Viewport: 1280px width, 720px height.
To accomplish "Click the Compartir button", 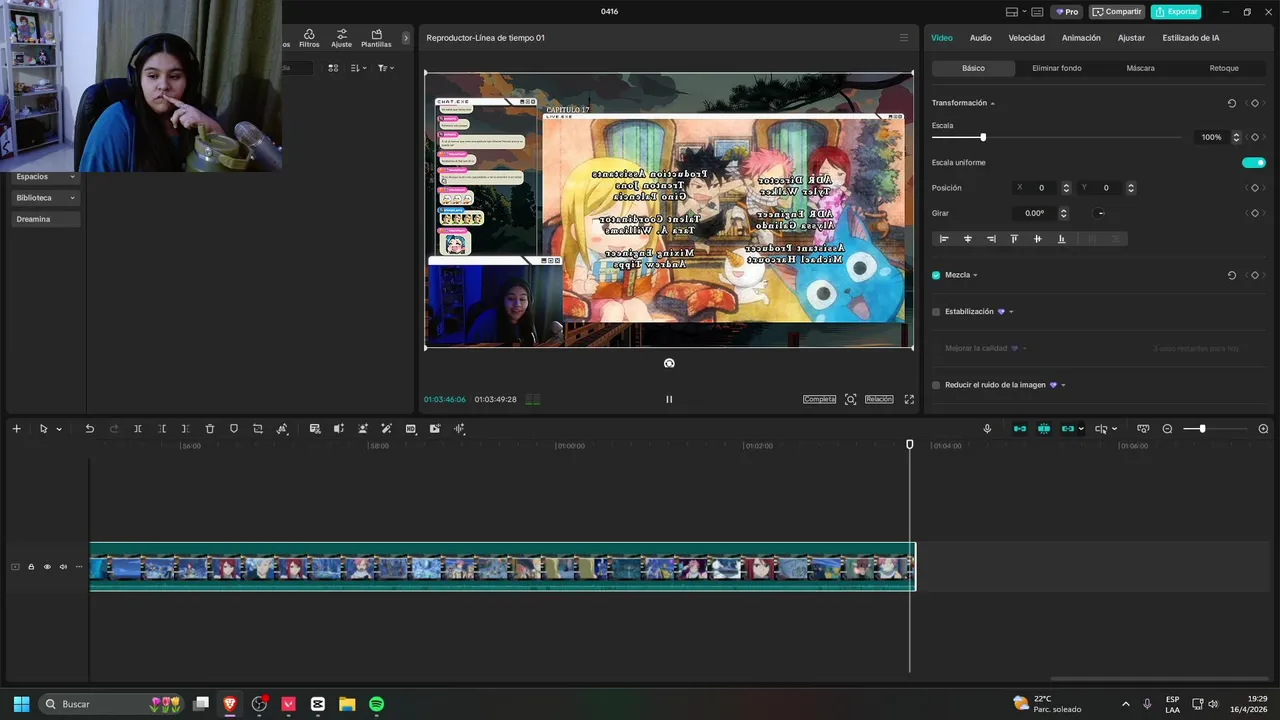I will click(1117, 12).
